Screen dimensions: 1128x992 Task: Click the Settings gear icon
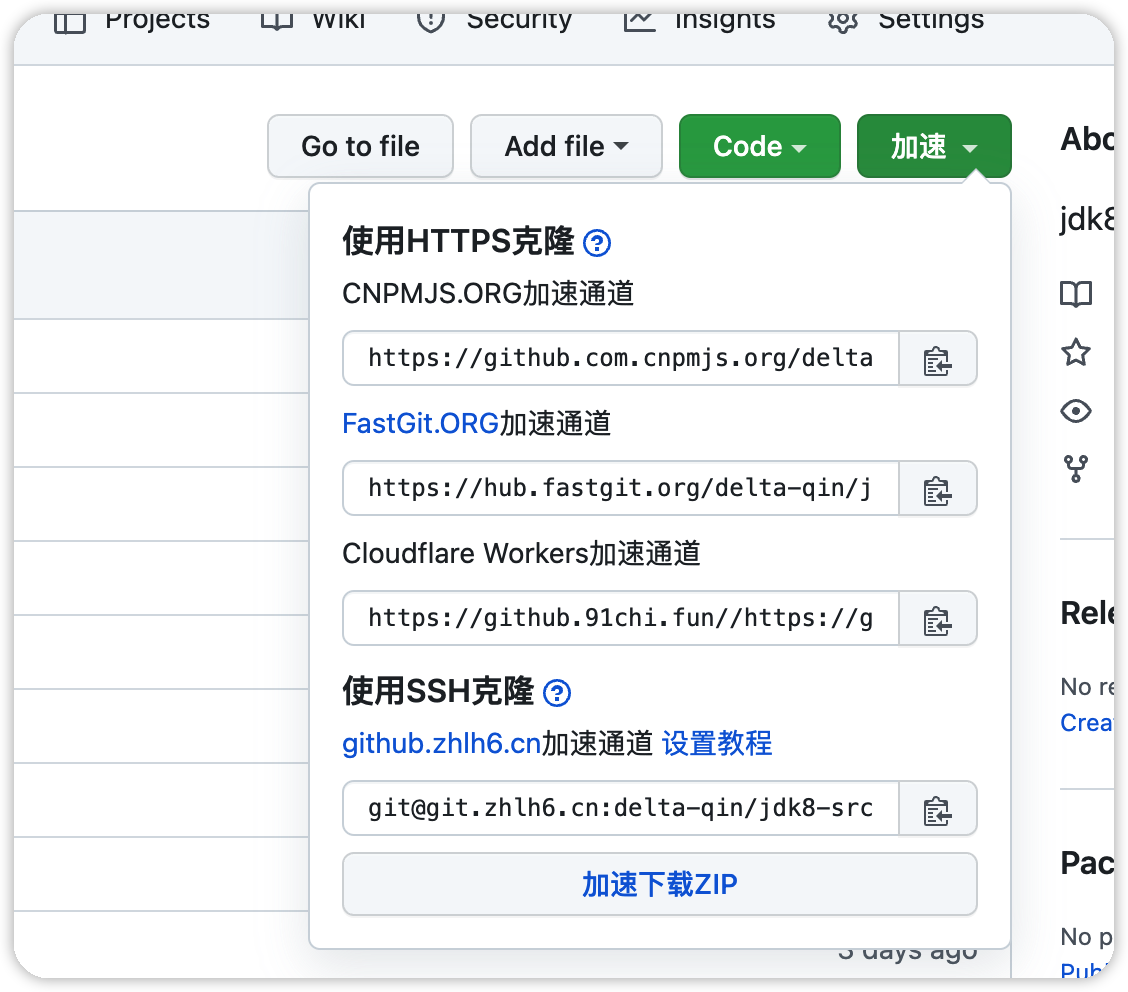point(843,22)
